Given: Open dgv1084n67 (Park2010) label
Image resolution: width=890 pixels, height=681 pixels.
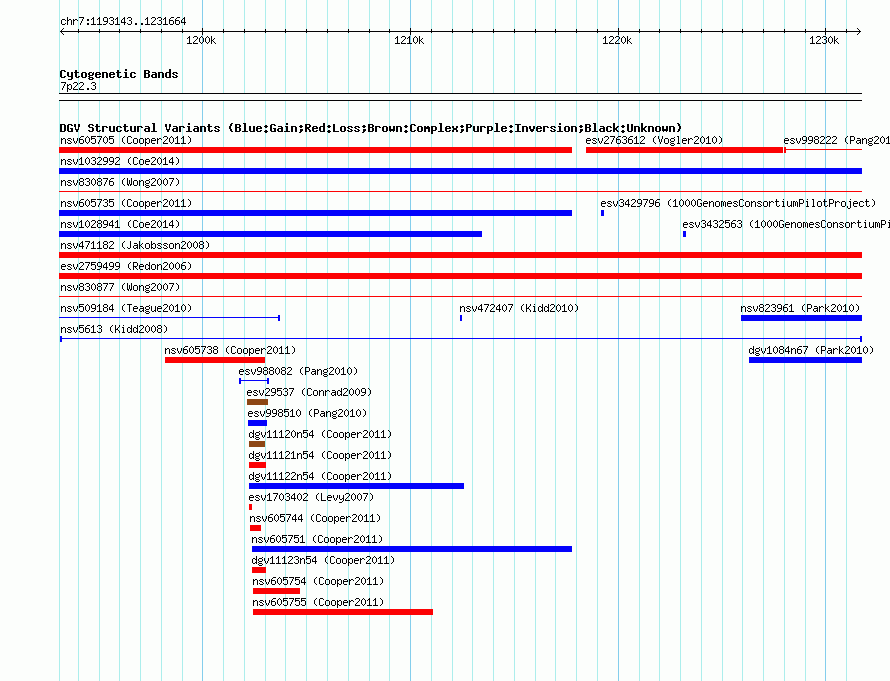Looking at the screenshot, I should 811,350.
